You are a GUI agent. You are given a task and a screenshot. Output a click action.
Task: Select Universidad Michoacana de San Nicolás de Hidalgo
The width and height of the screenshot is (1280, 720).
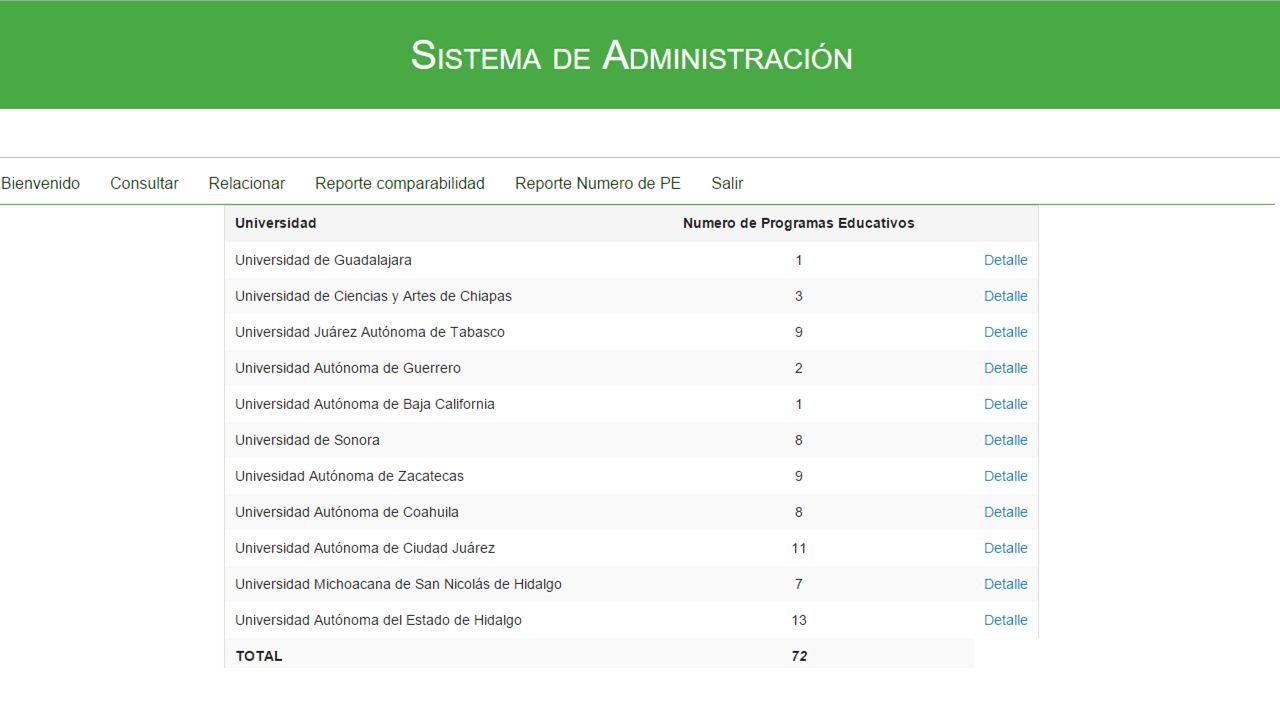click(x=398, y=584)
